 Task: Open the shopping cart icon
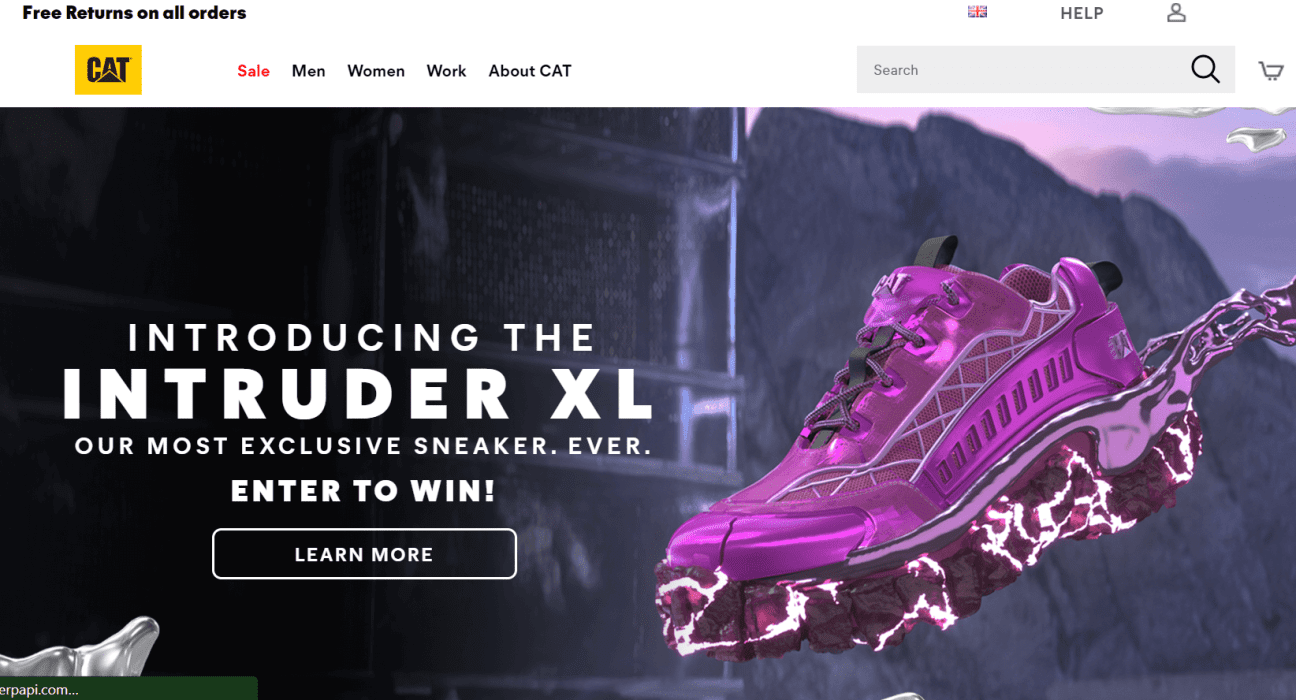[x=1271, y=70]
